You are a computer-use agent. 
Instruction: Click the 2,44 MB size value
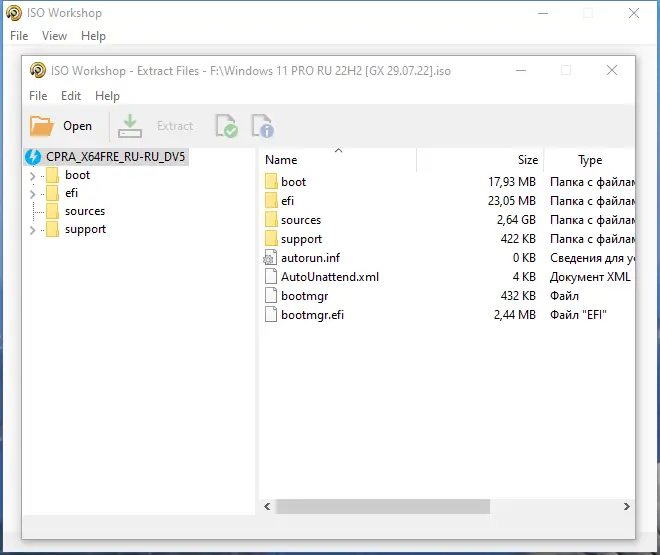[515, 314]
